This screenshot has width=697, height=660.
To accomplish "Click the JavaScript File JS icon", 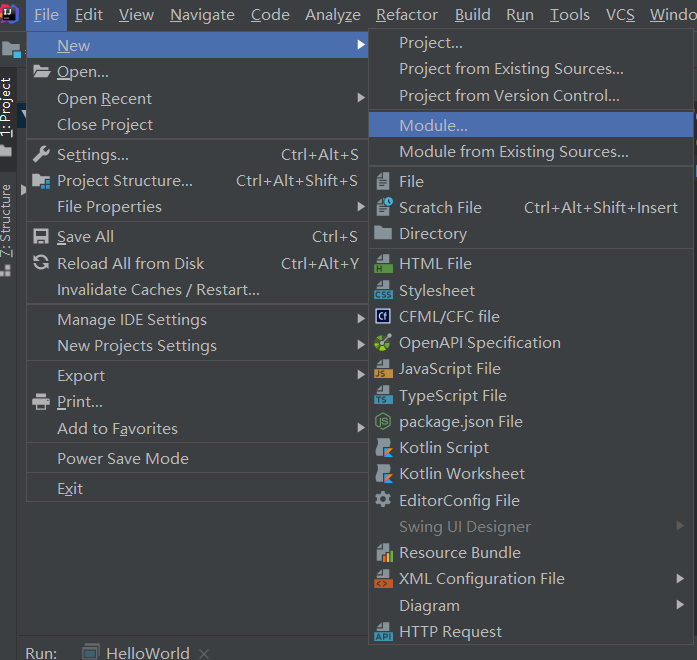I will (x=384, y=369).
